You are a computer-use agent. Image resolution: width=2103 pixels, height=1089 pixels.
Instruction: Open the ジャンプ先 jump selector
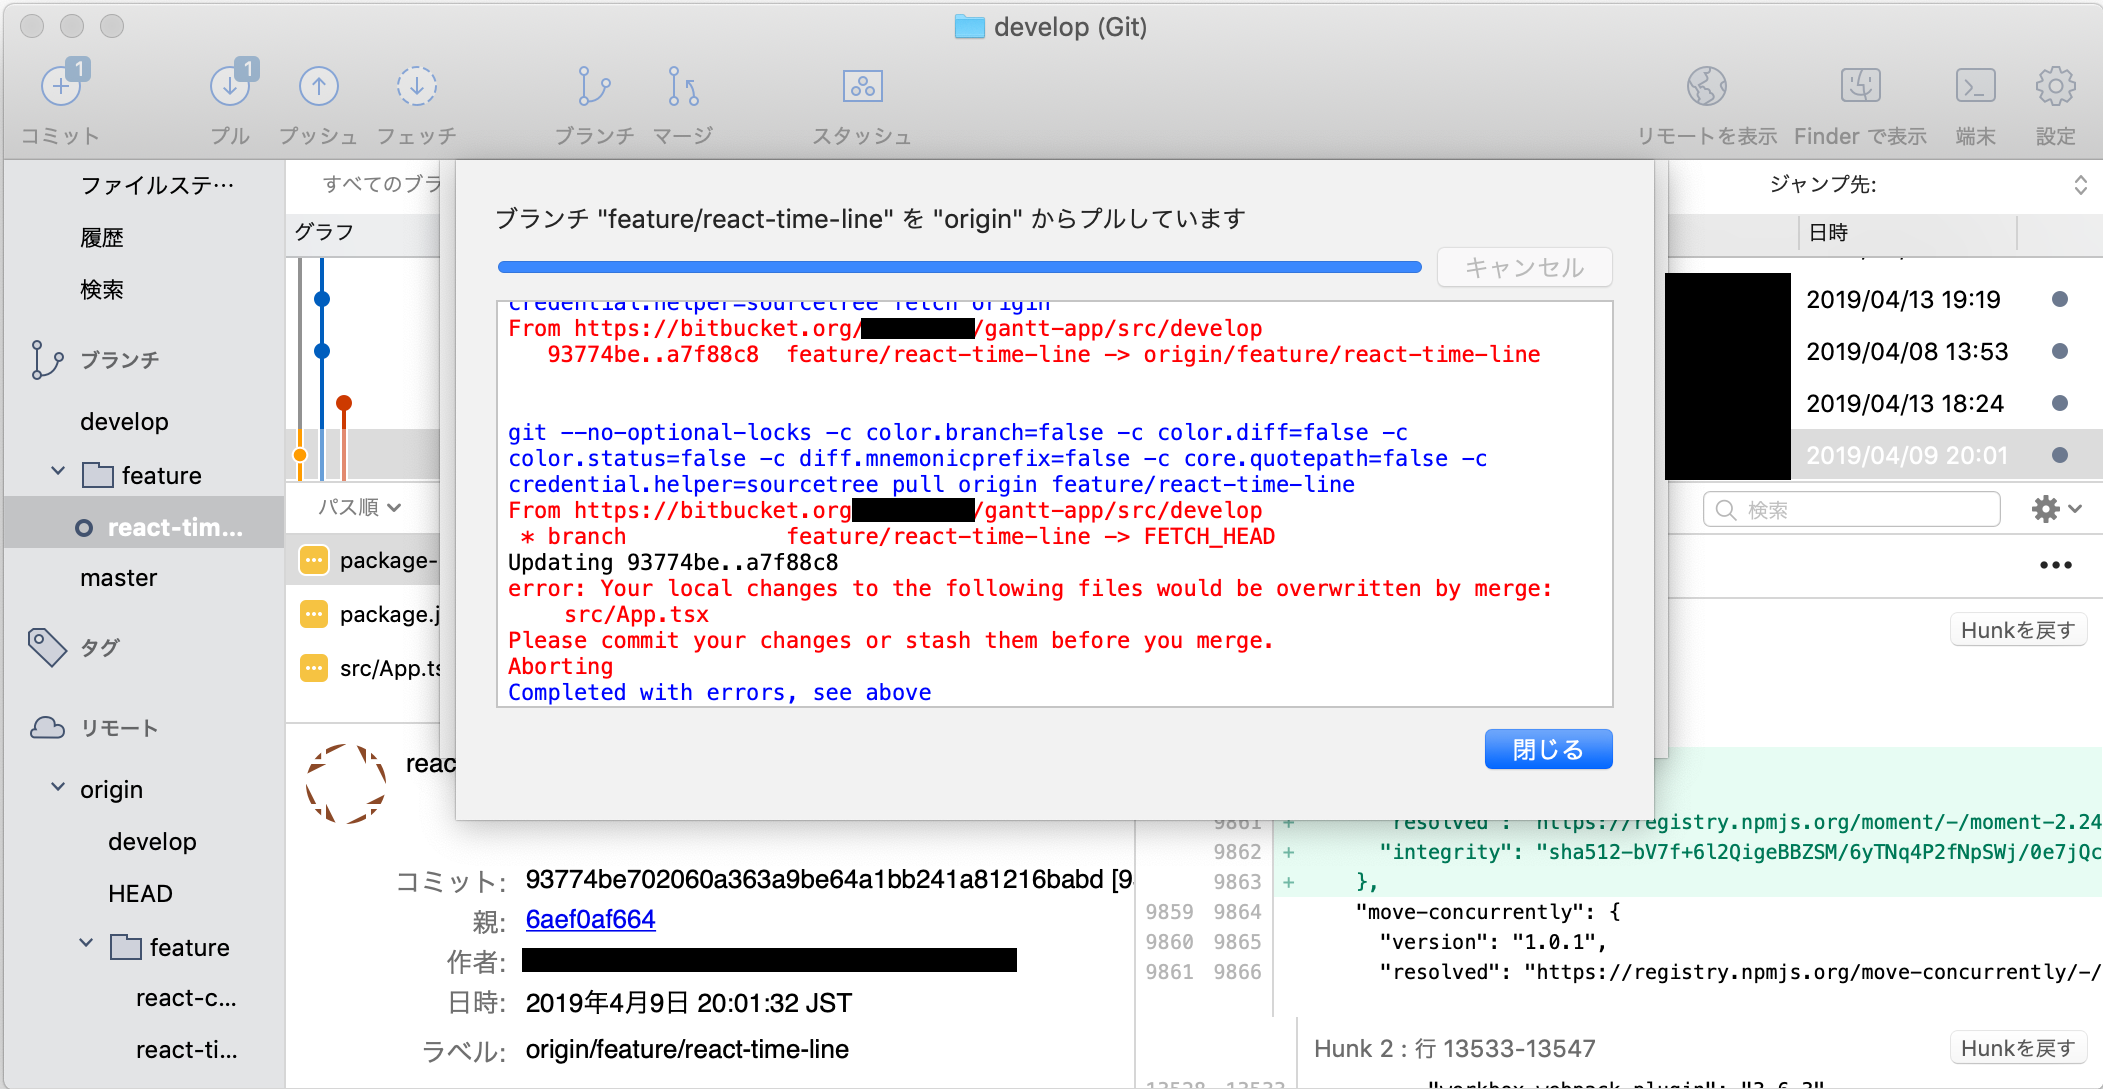[2082, 184]
